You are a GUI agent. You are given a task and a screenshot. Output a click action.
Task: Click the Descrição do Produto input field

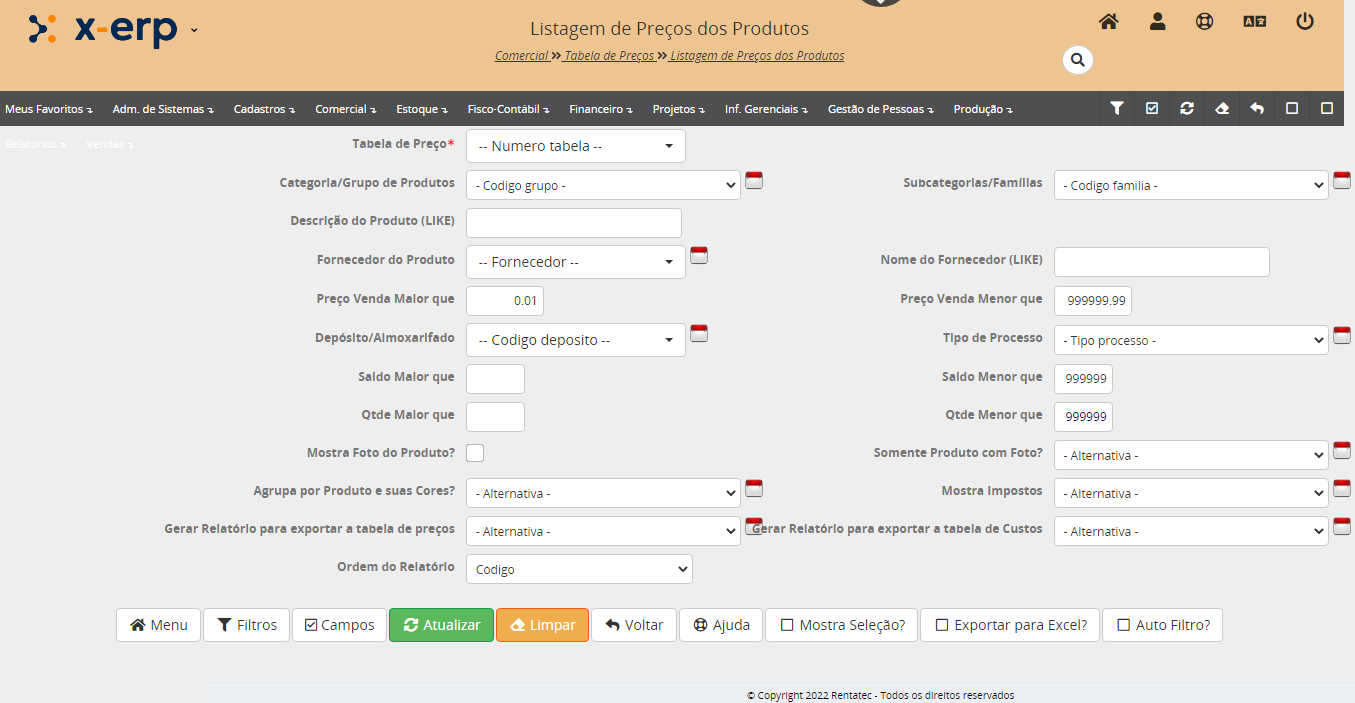[x=573, y=223]
